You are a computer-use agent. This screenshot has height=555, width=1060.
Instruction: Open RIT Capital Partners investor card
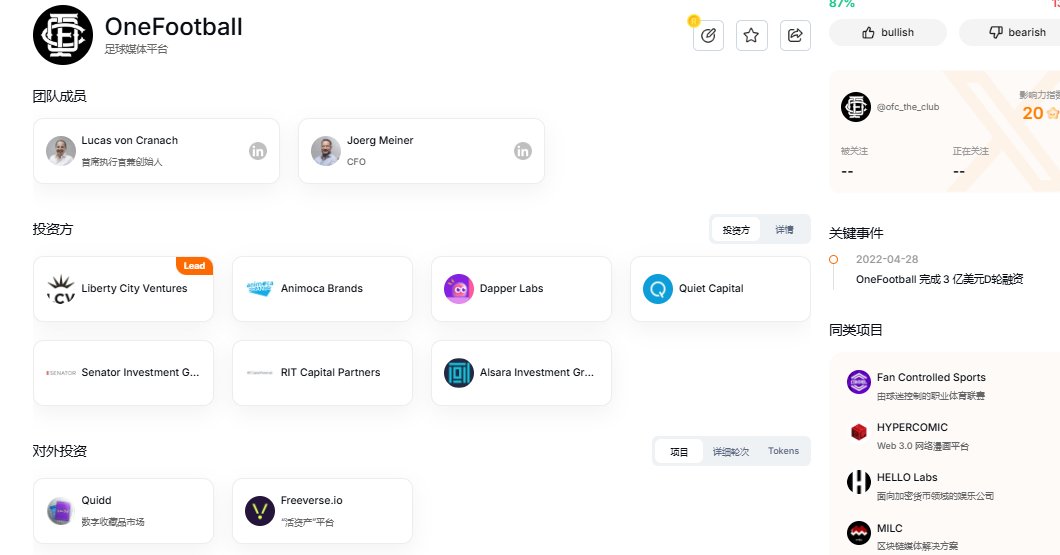point(322,372)
